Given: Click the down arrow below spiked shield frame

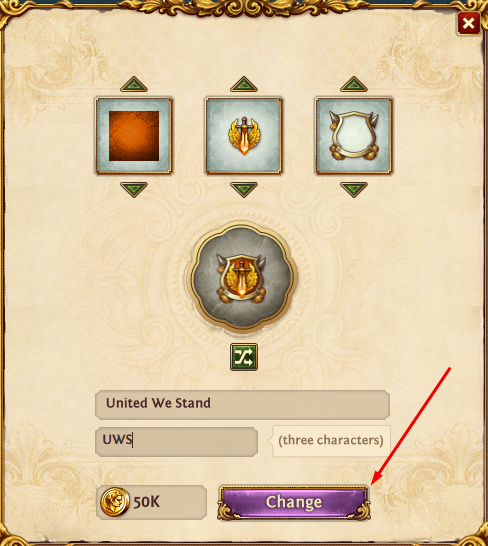Looking at the screenshot, I should click(354, 190).
